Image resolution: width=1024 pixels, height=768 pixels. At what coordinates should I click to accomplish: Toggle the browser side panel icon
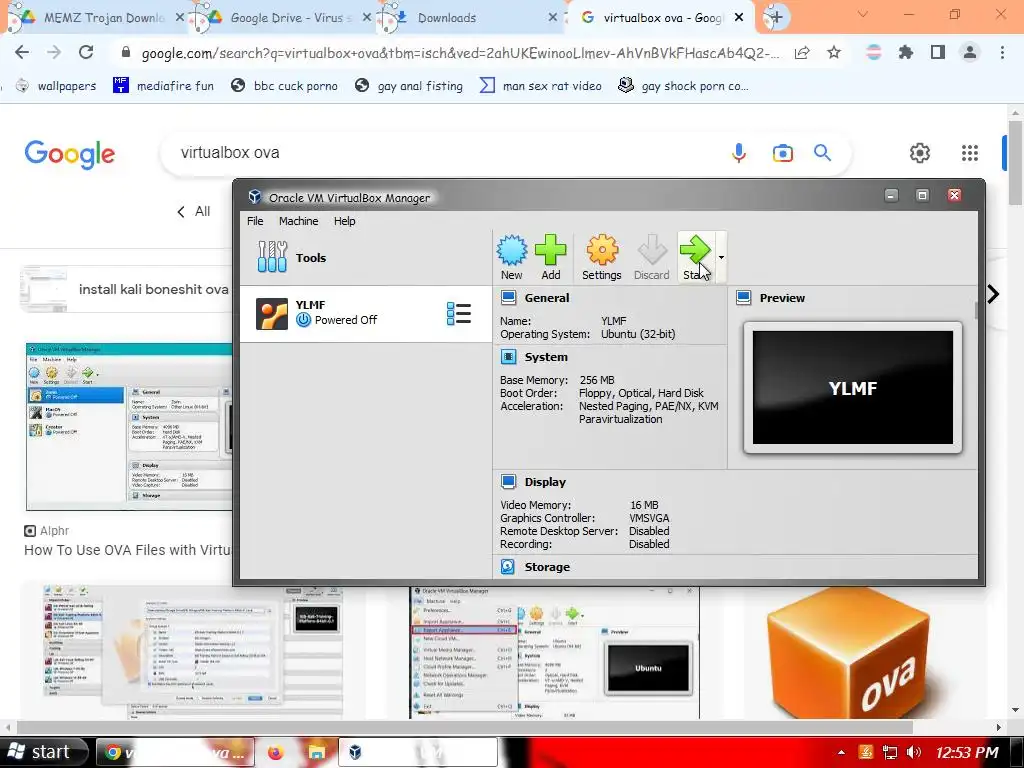[938, 53]
